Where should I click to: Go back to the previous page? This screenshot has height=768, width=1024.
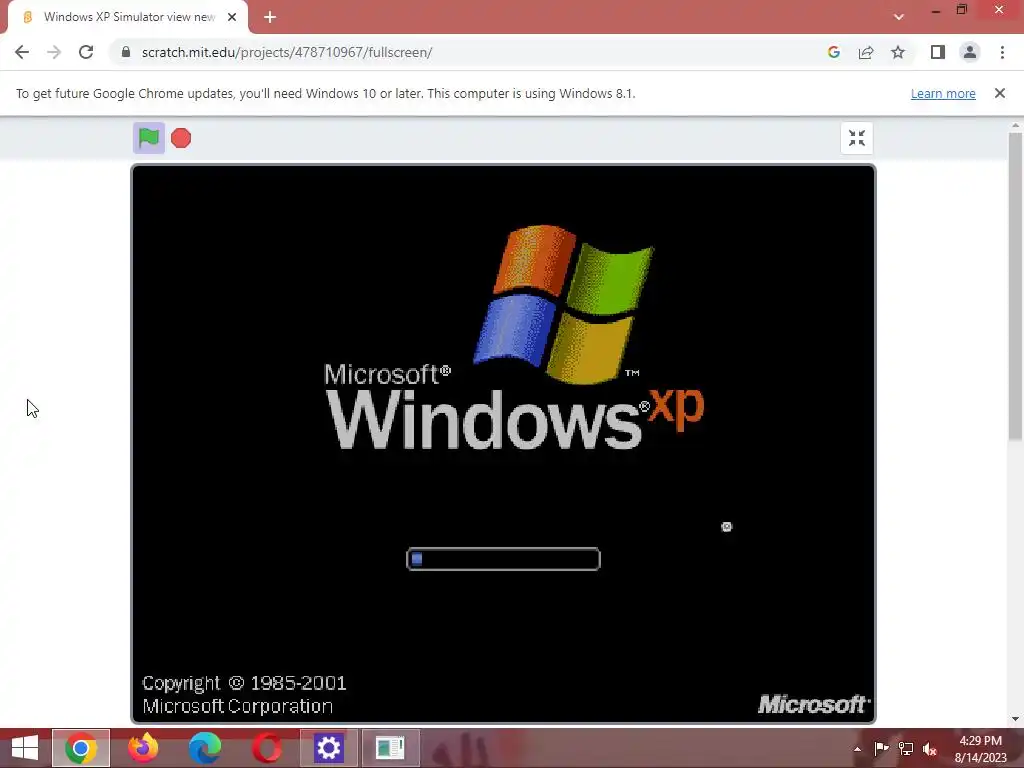pos(22,52)
